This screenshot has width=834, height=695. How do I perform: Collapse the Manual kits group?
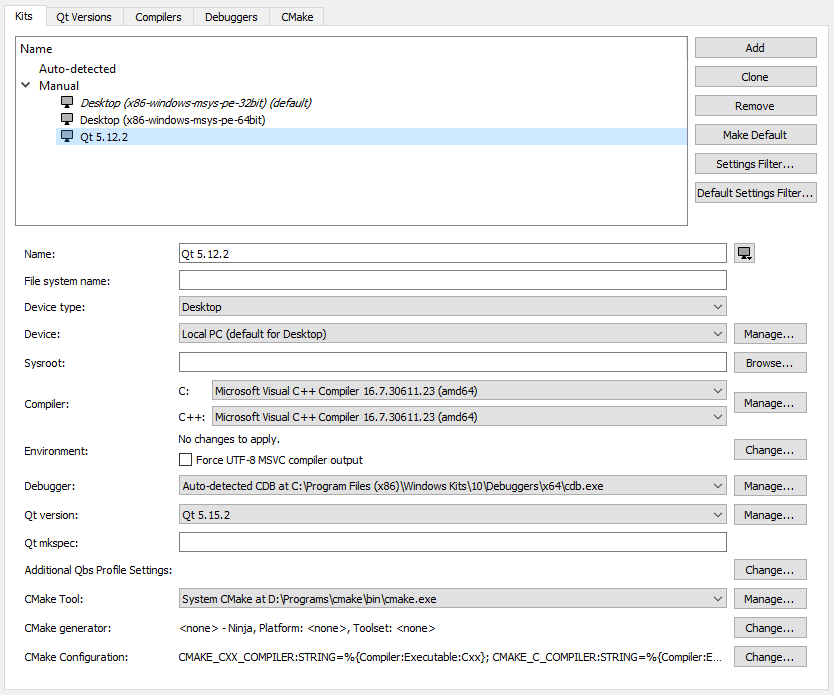tap(26, 85)
